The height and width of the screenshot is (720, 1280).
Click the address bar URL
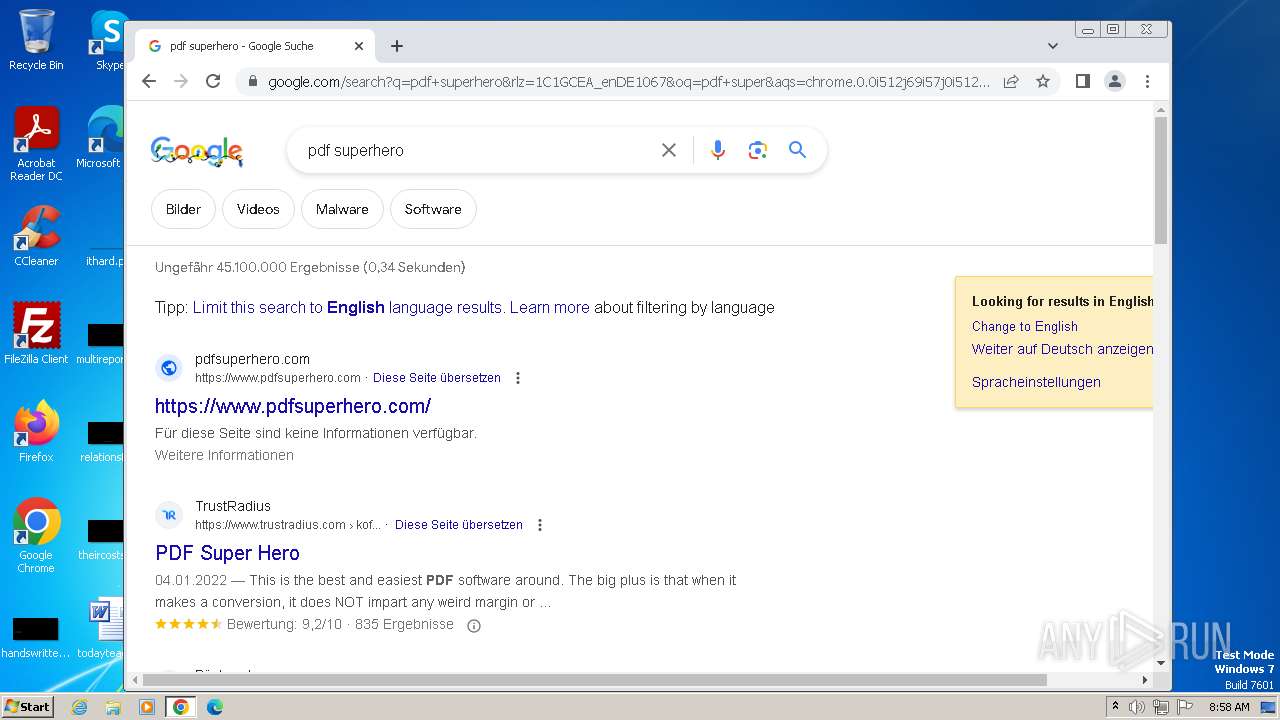(629, 82)
